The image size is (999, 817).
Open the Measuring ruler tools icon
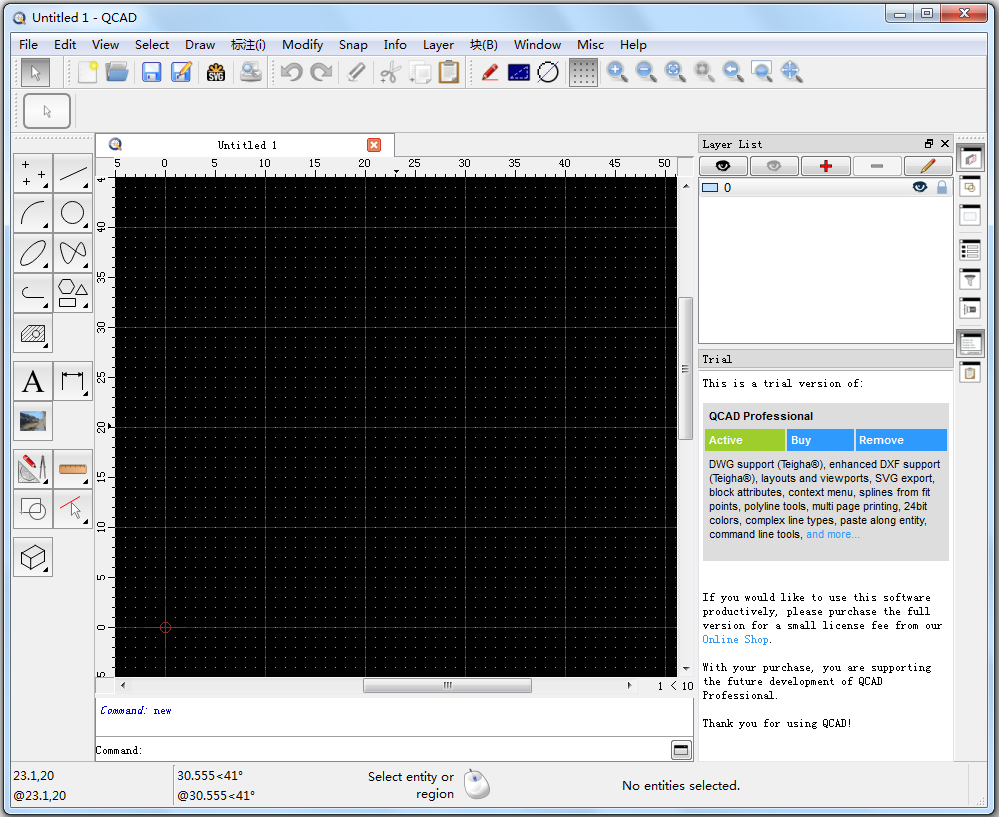73,469
